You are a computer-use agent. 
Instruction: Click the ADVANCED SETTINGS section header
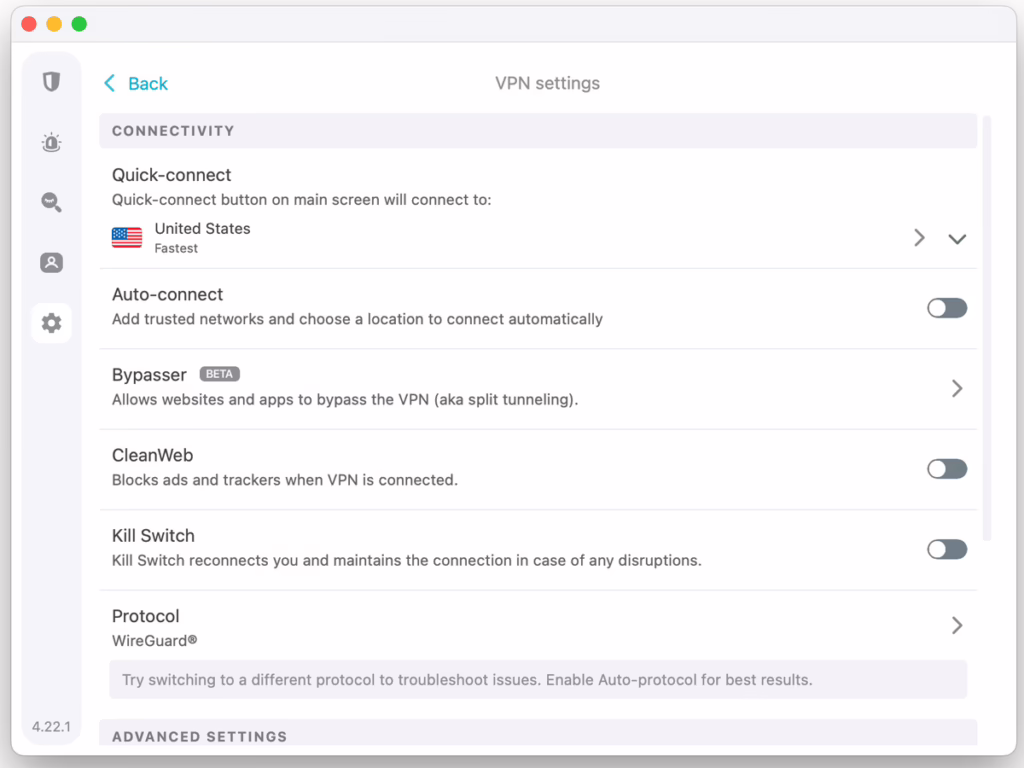[538, 733]
